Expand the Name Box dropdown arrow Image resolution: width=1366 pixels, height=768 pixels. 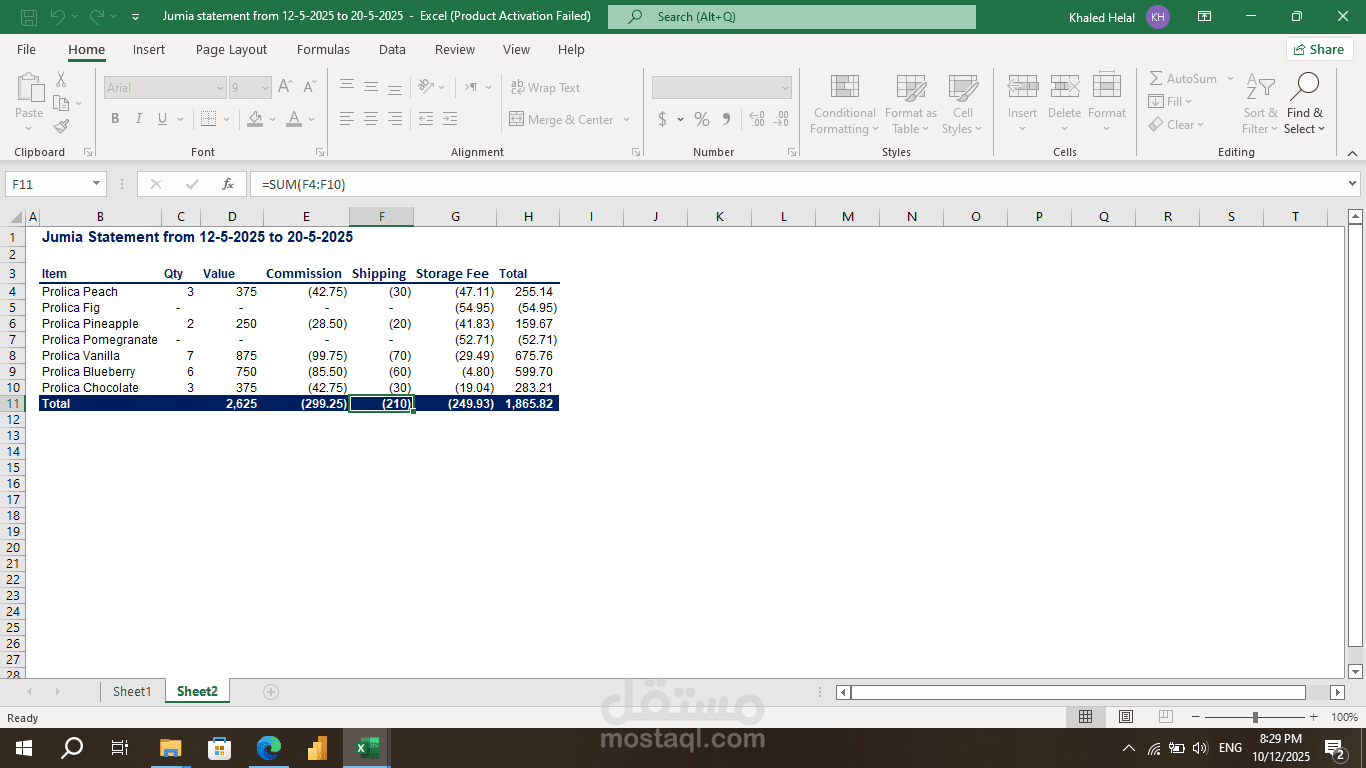(x=97, y=184)
